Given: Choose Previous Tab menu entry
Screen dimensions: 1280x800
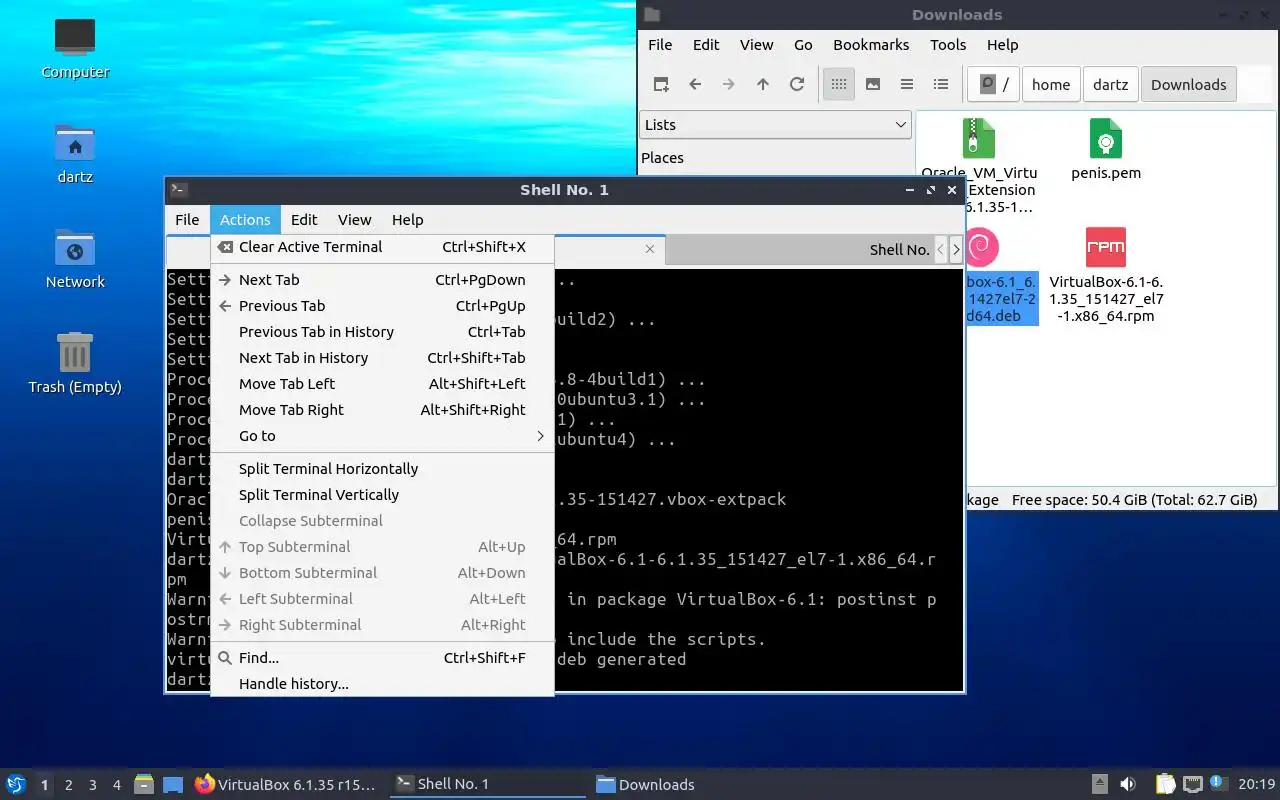Looking at the screenshot, I should [x=382, y=306].
